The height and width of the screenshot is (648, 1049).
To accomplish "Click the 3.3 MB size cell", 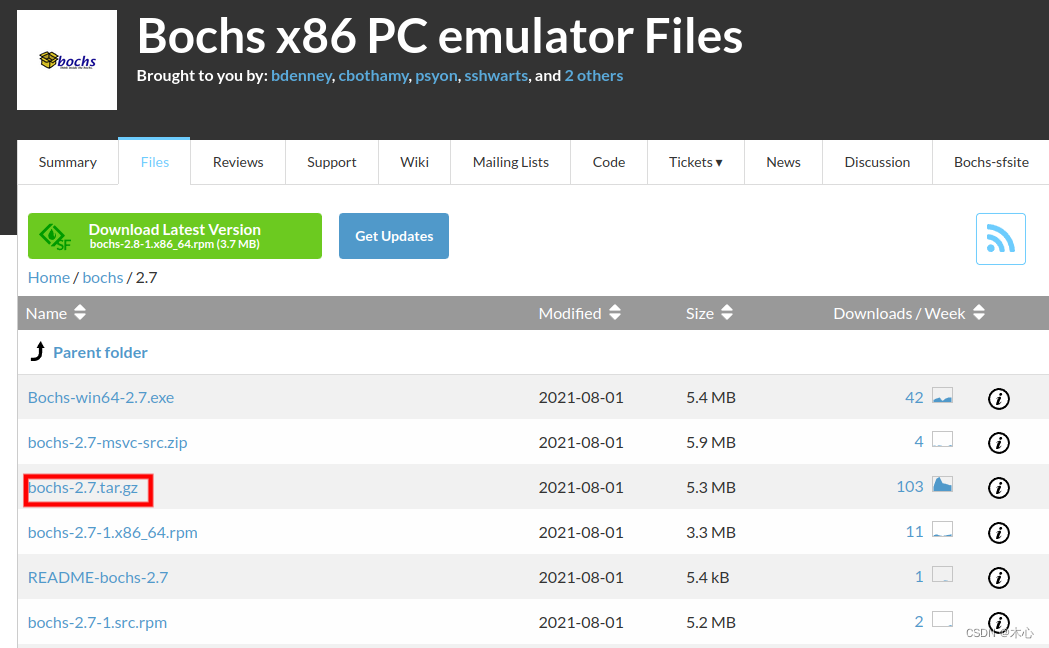I will click(x=710, y=532).
